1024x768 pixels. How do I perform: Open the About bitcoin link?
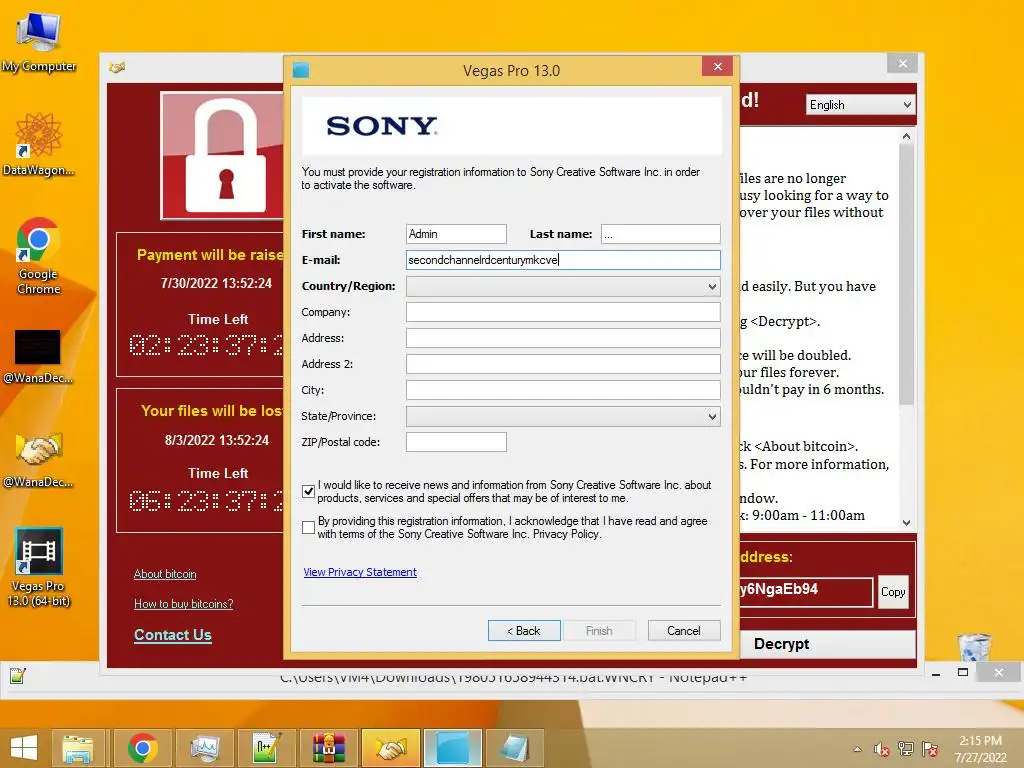165,574
